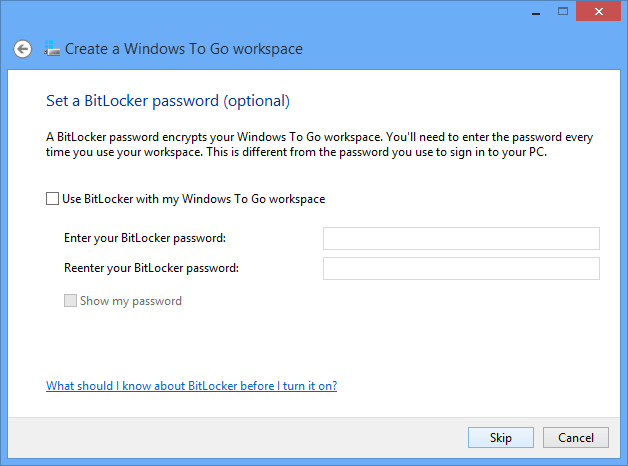Focus the Reenter your BitLocker password field
628x466 pixels.
pos(461,268)
